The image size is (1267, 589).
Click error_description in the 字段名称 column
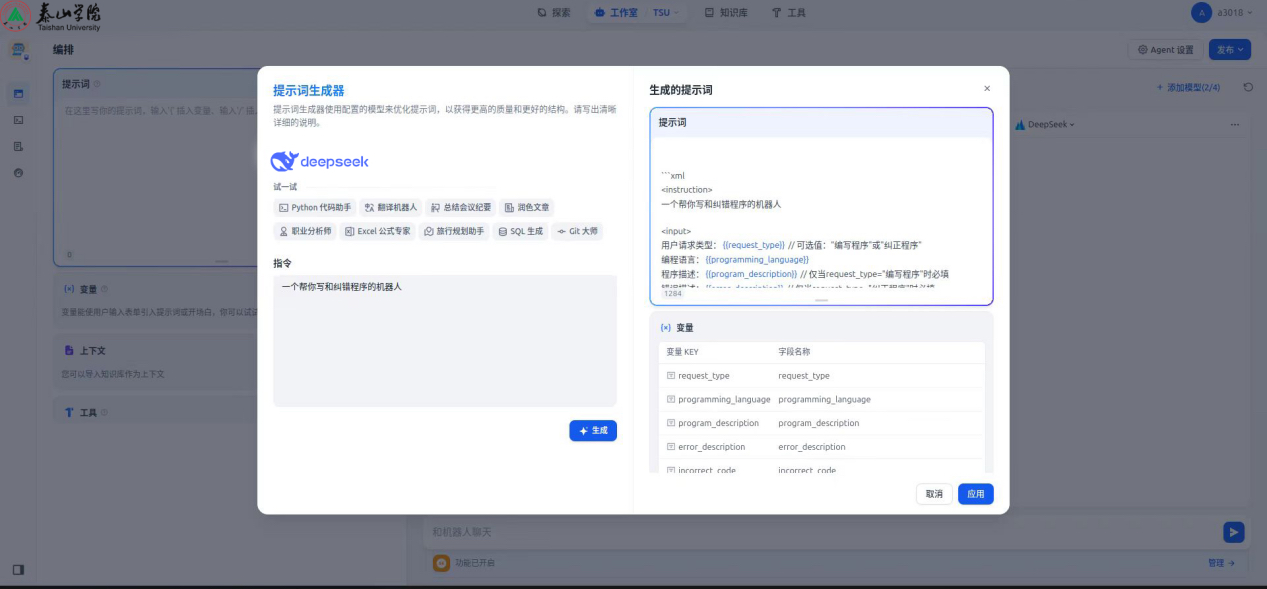(x=812, y=447)
